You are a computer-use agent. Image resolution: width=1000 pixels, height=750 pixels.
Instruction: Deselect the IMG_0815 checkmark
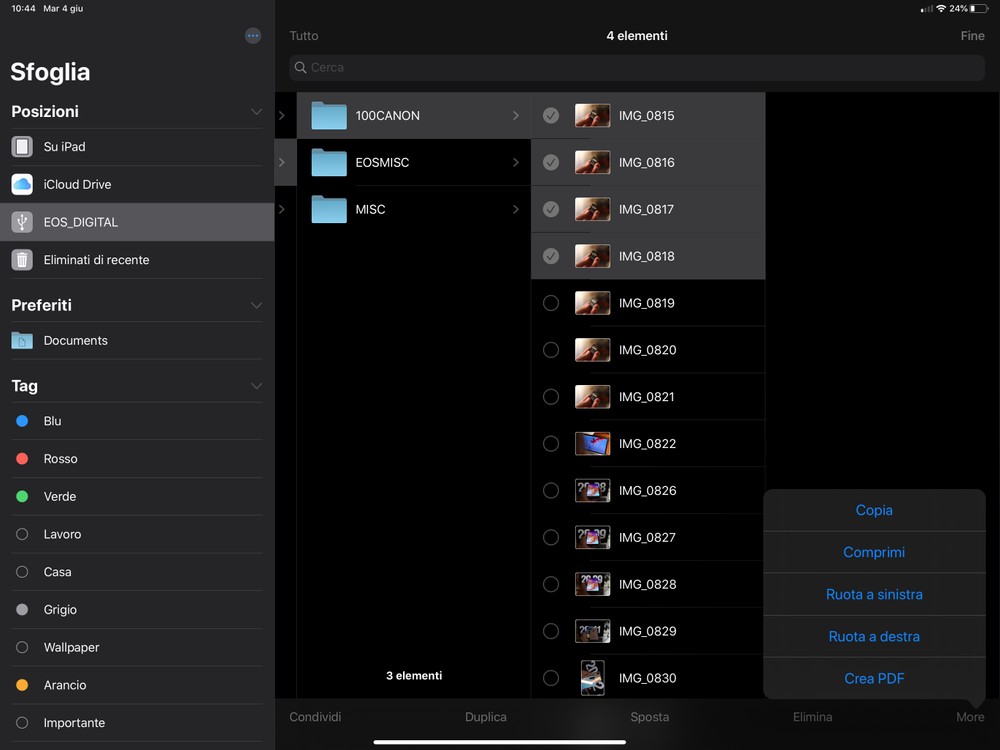[x=551, y=115]
